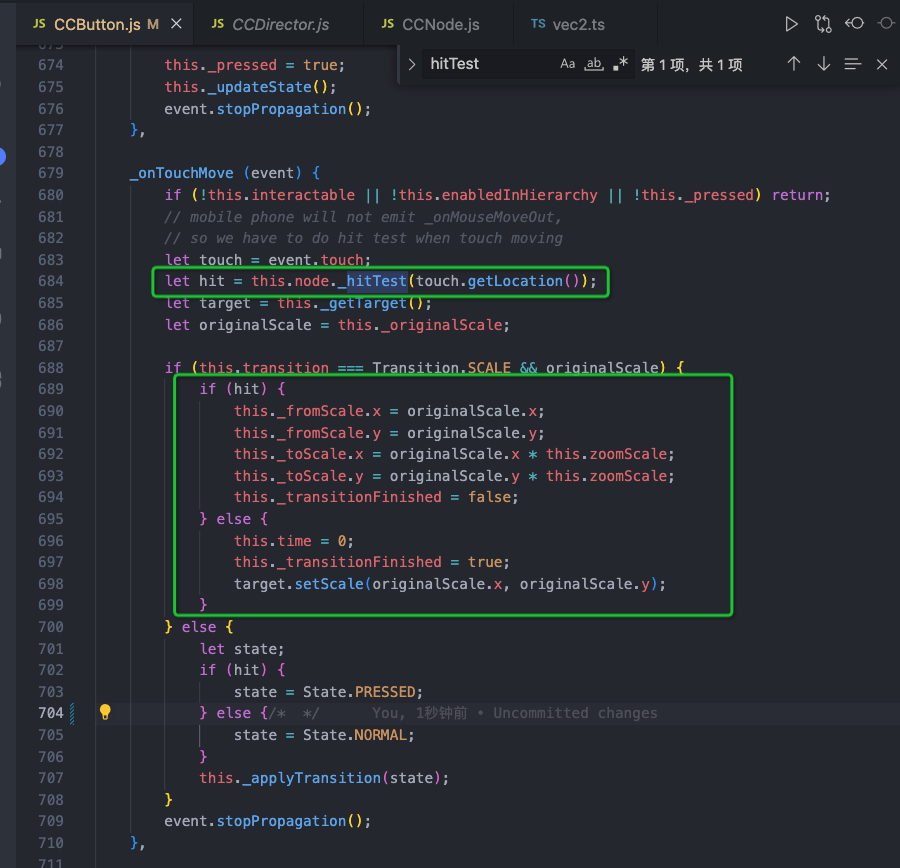Click the highlighted _hitTest word on line 684
The width and height of the screenshot is (900, 868).
coord(373,281)
